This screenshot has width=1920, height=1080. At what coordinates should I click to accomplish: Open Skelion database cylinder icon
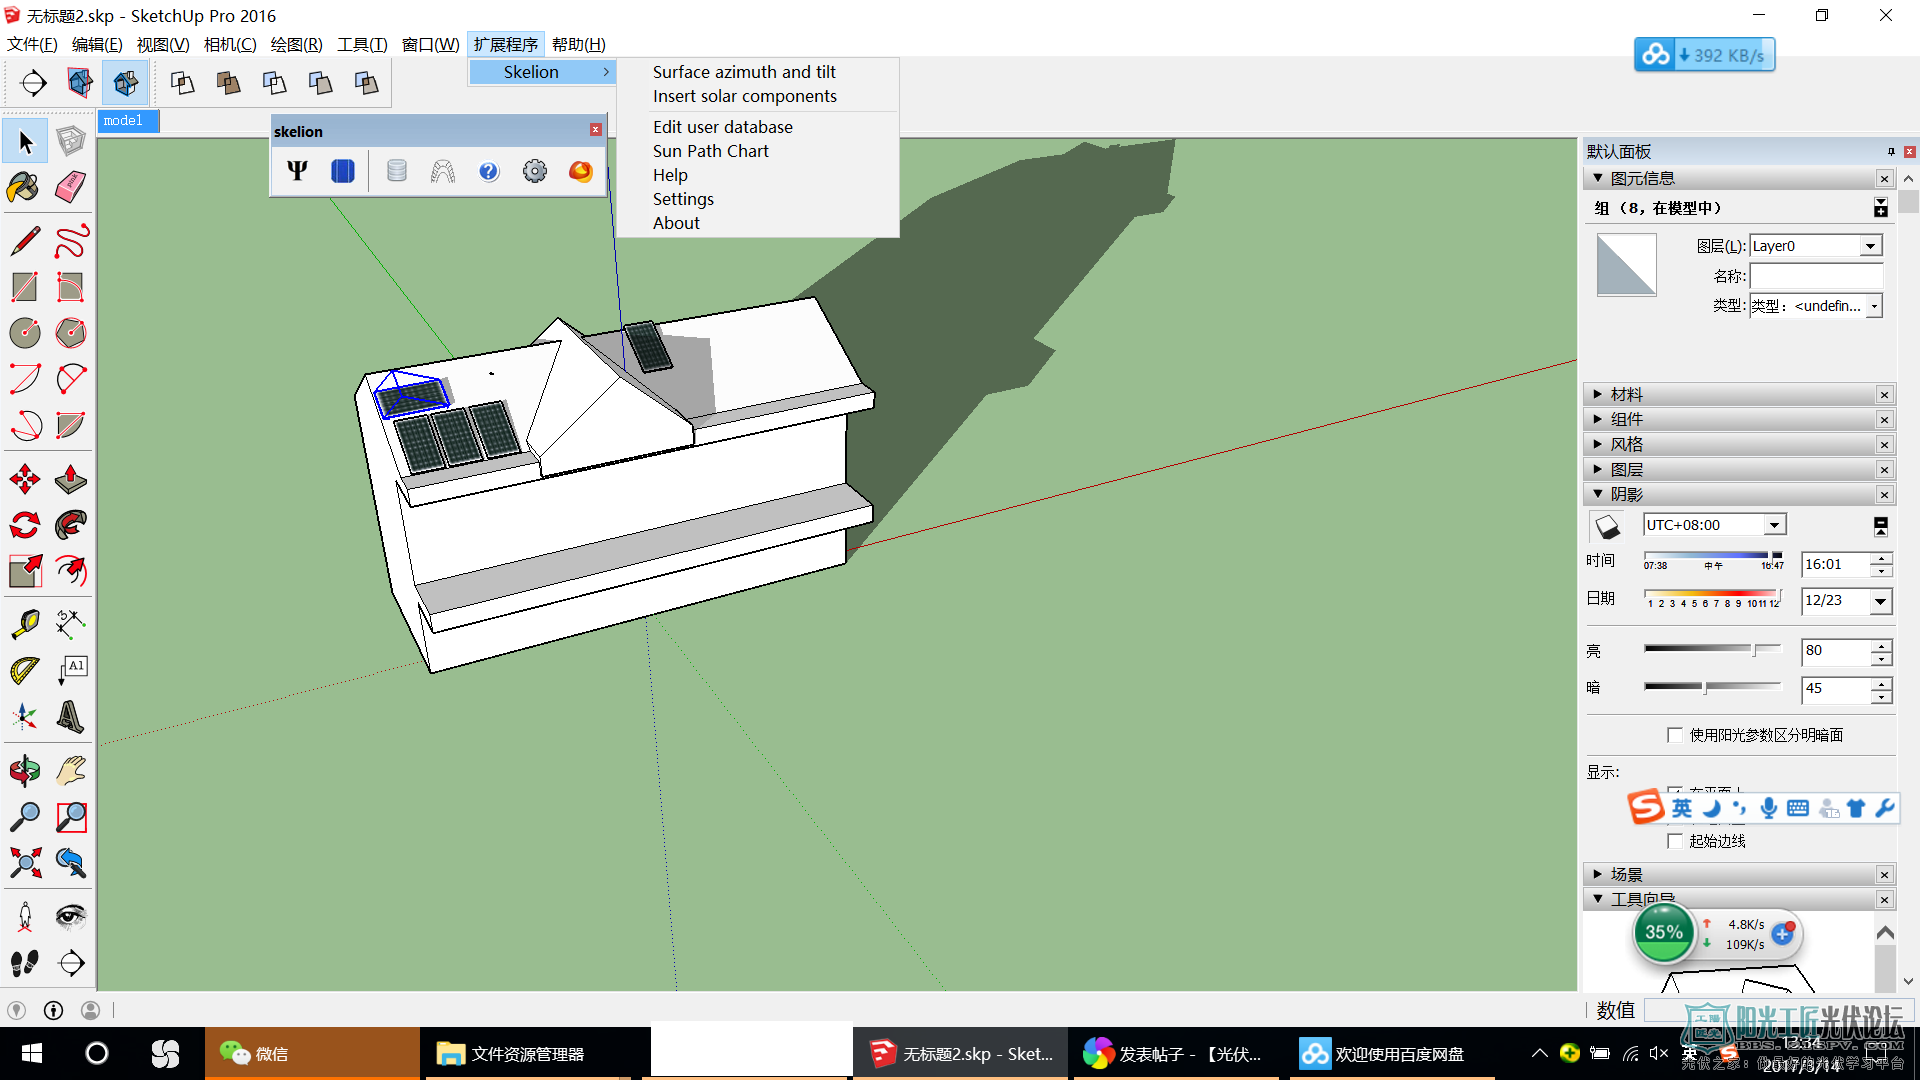(x=397, y=171)
